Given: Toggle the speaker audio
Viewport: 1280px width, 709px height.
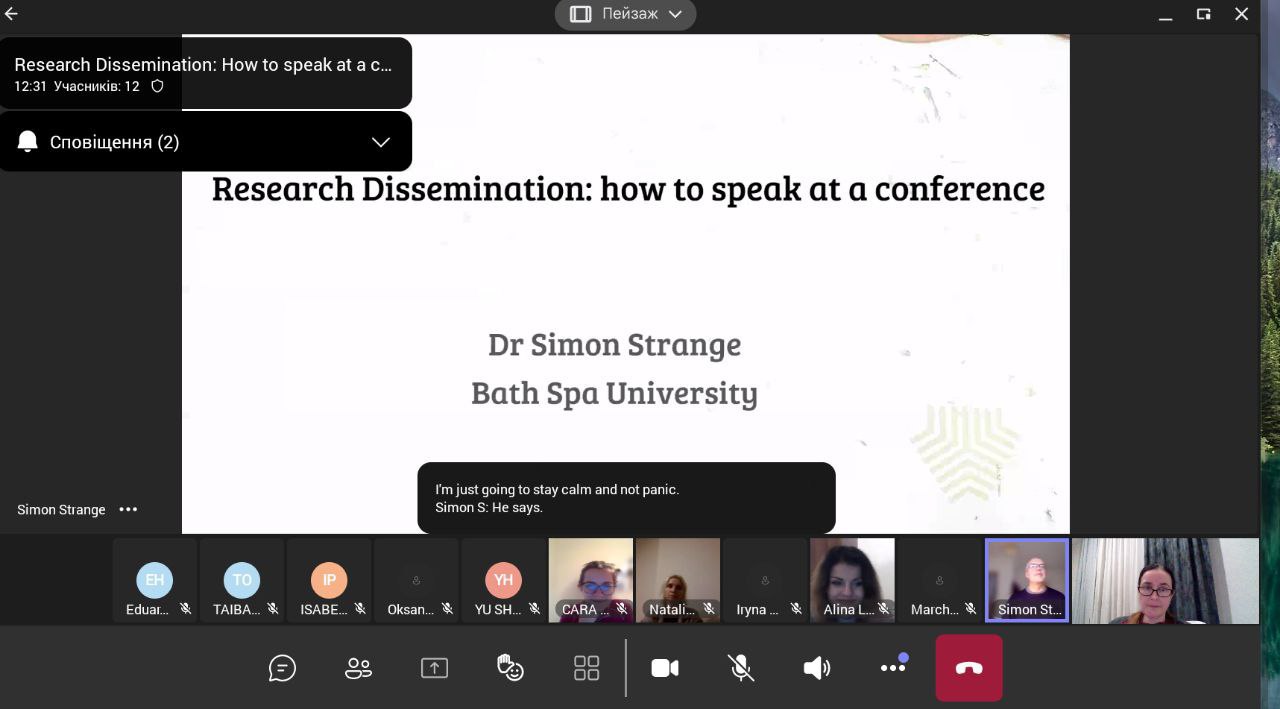Looking at the screenshot, I should (x=817, y=668).
